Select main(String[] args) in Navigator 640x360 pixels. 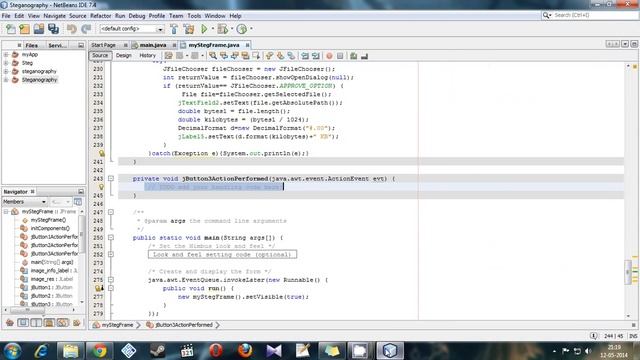pos(51,262)
